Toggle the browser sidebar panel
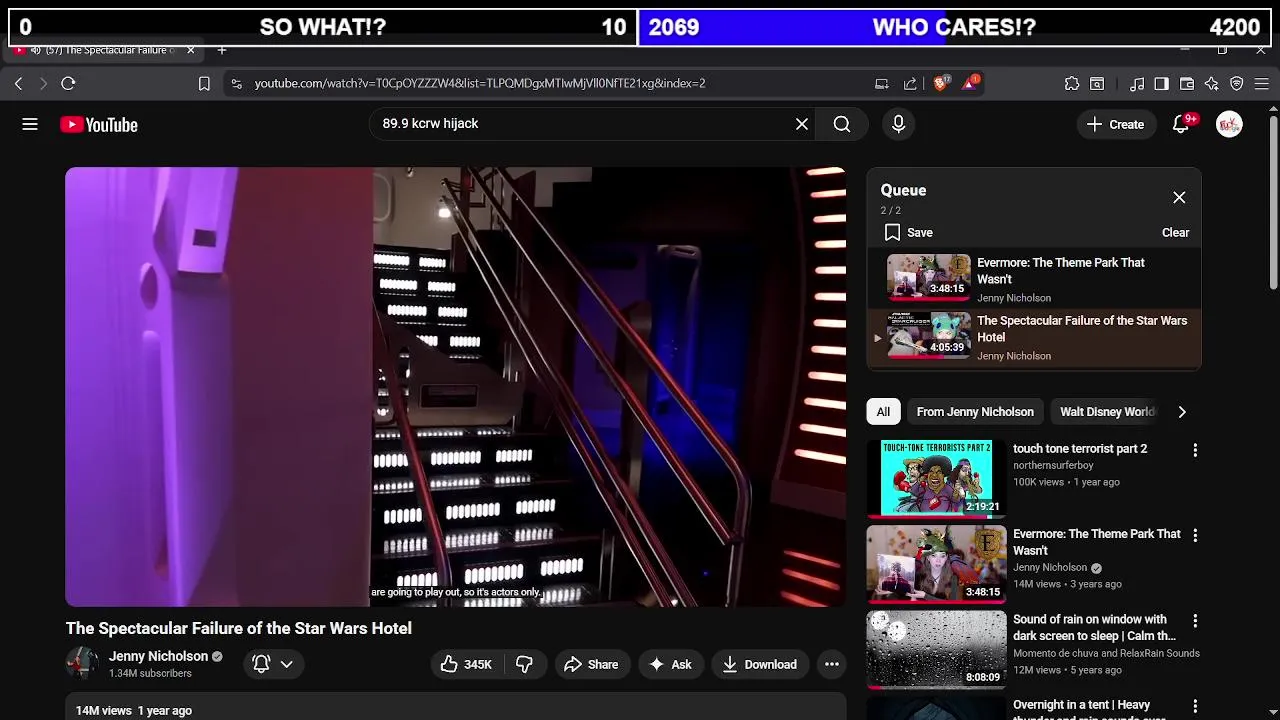The height and width of the screenshot is (720, 1280). click(x=1161, y=84)
